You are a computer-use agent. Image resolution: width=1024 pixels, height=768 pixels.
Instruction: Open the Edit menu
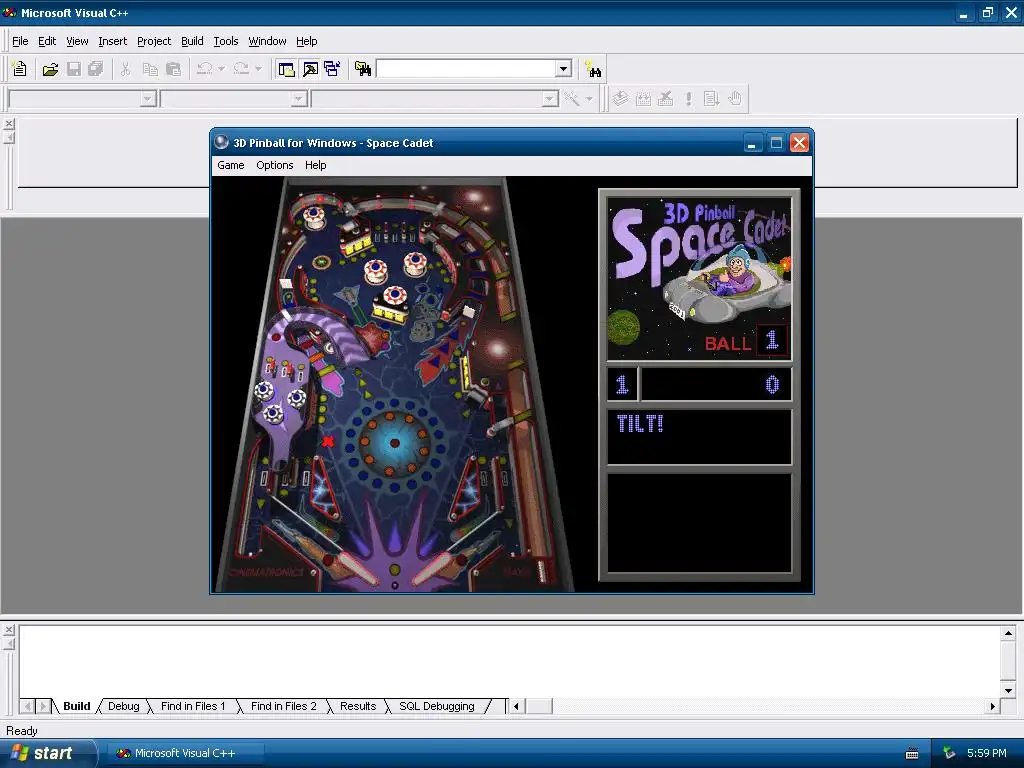coord(47,41)
